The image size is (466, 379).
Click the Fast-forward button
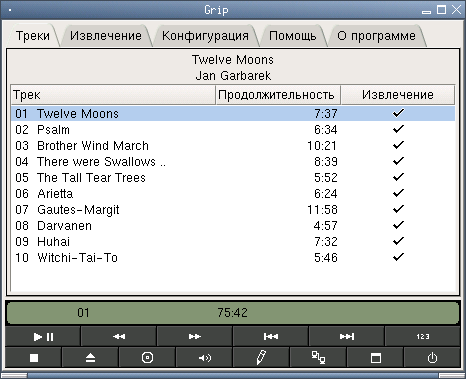pos(195,336)
